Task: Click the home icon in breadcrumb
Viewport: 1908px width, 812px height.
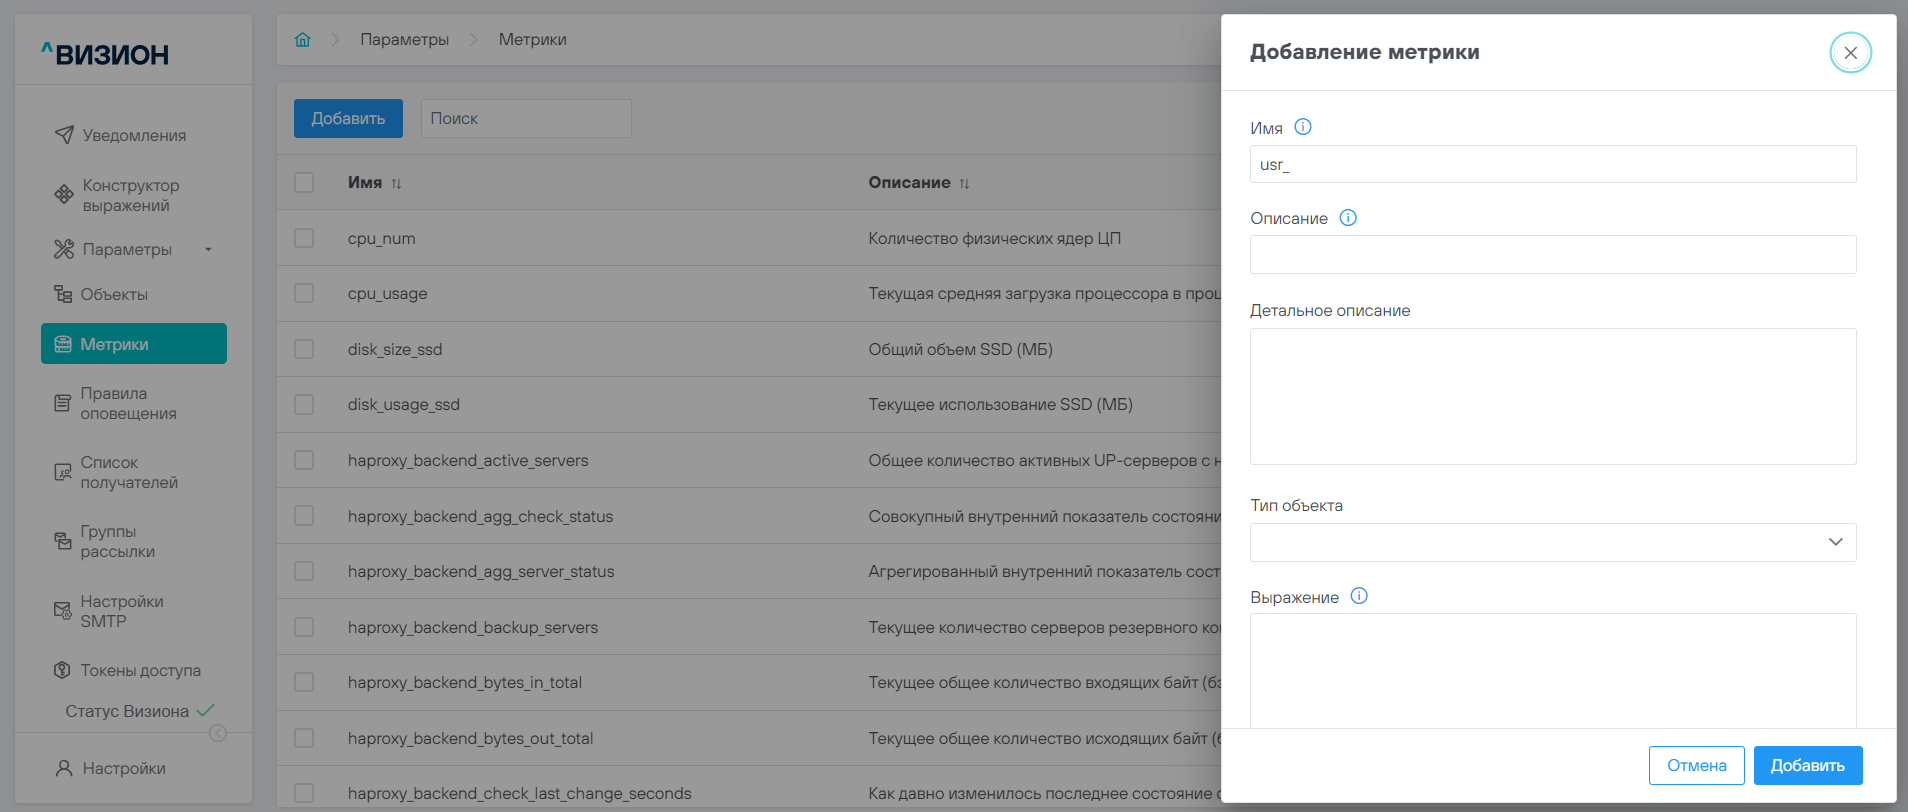Action: 302,40
